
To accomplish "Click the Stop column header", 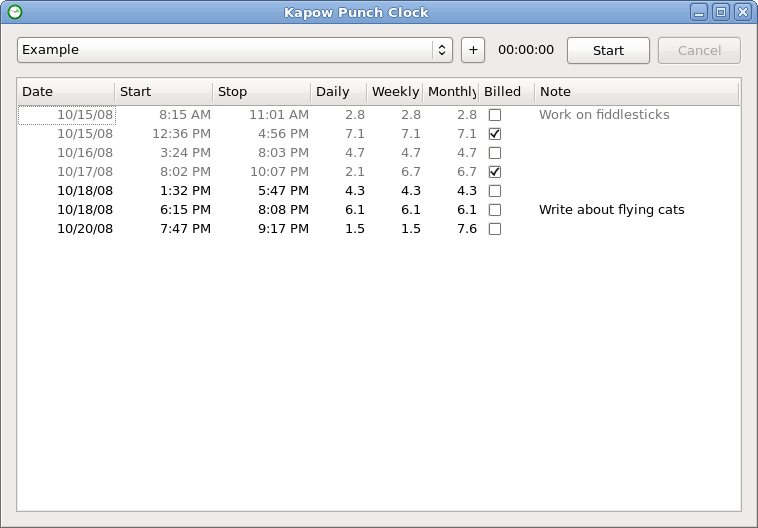I will (x=262, y=92).
